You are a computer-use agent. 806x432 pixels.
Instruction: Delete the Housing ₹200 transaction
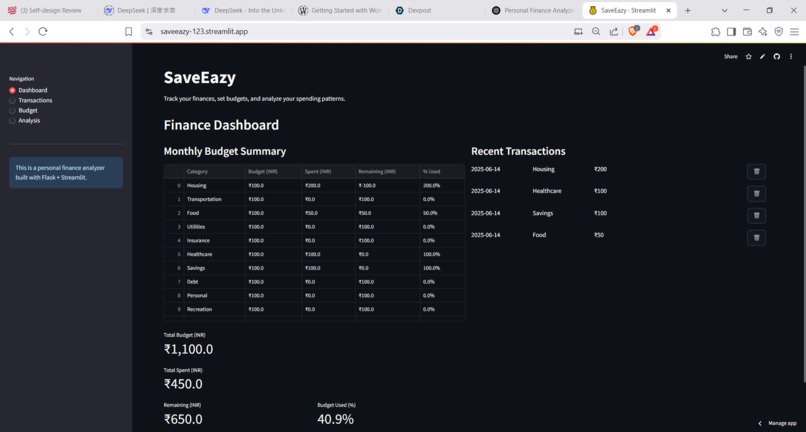point(756,172)
